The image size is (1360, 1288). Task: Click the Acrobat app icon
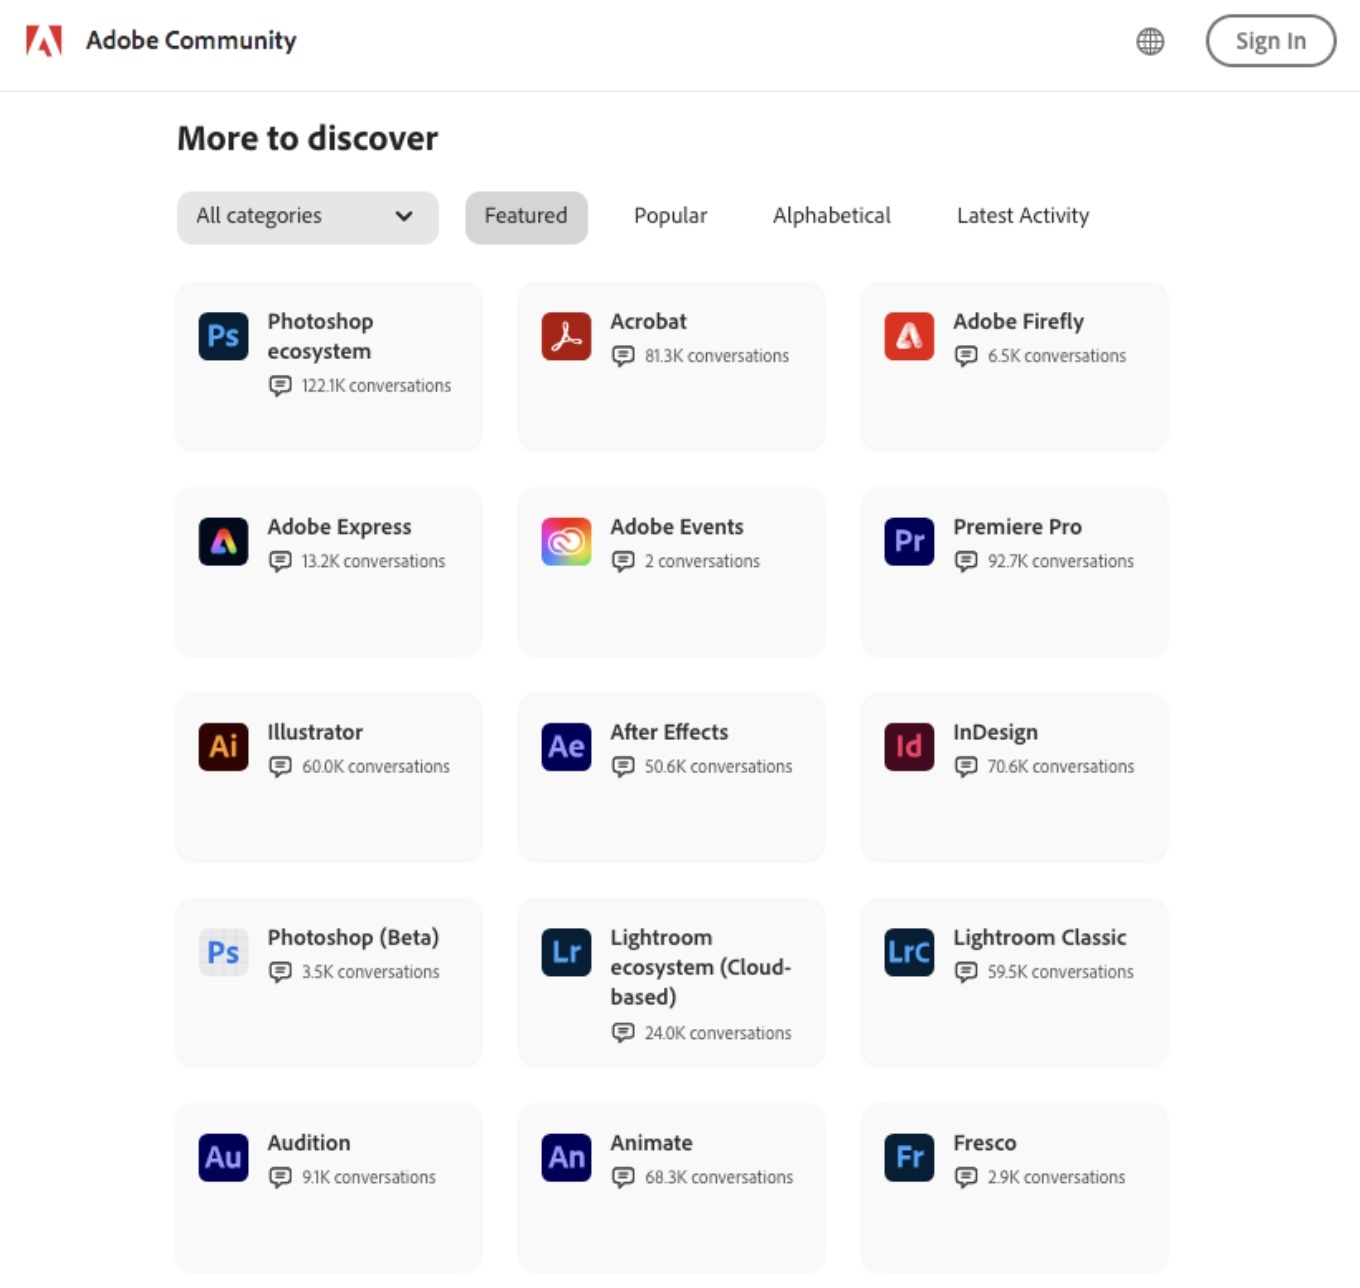[x=566, y=336]
